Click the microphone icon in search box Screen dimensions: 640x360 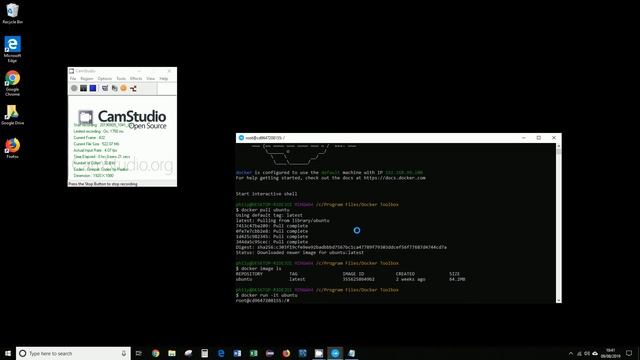click(x=124, y=353)
